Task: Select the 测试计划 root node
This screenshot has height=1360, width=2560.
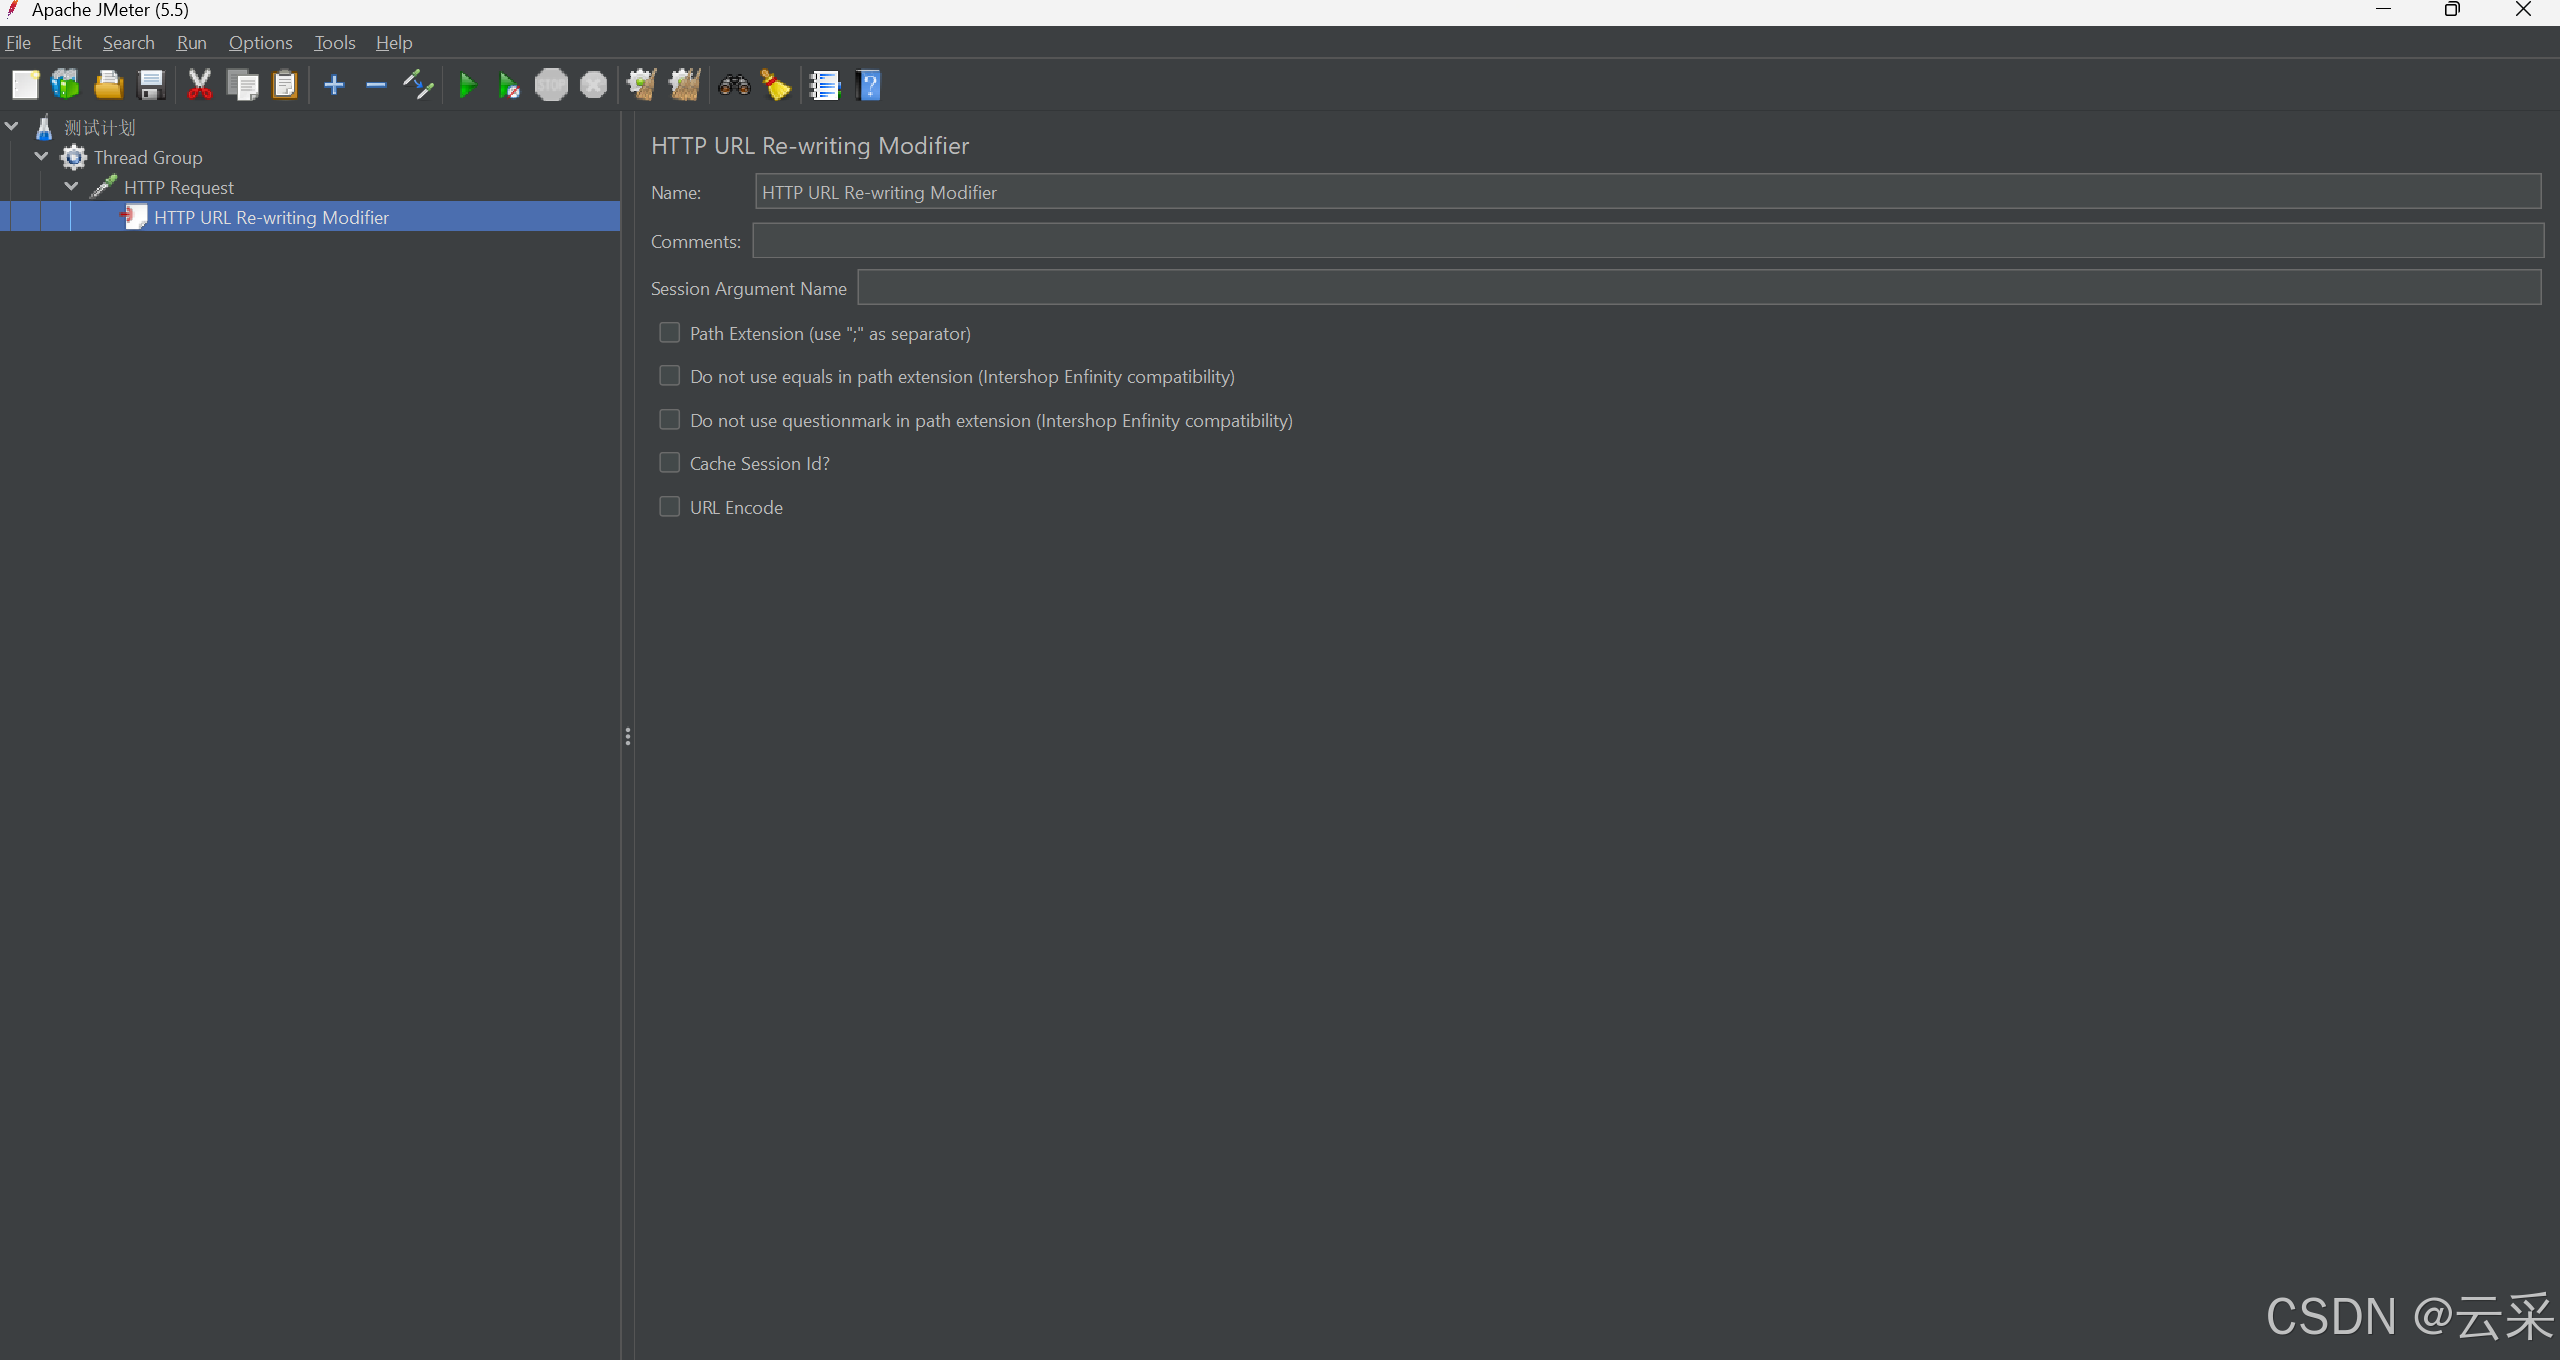Action: [100, 127]
